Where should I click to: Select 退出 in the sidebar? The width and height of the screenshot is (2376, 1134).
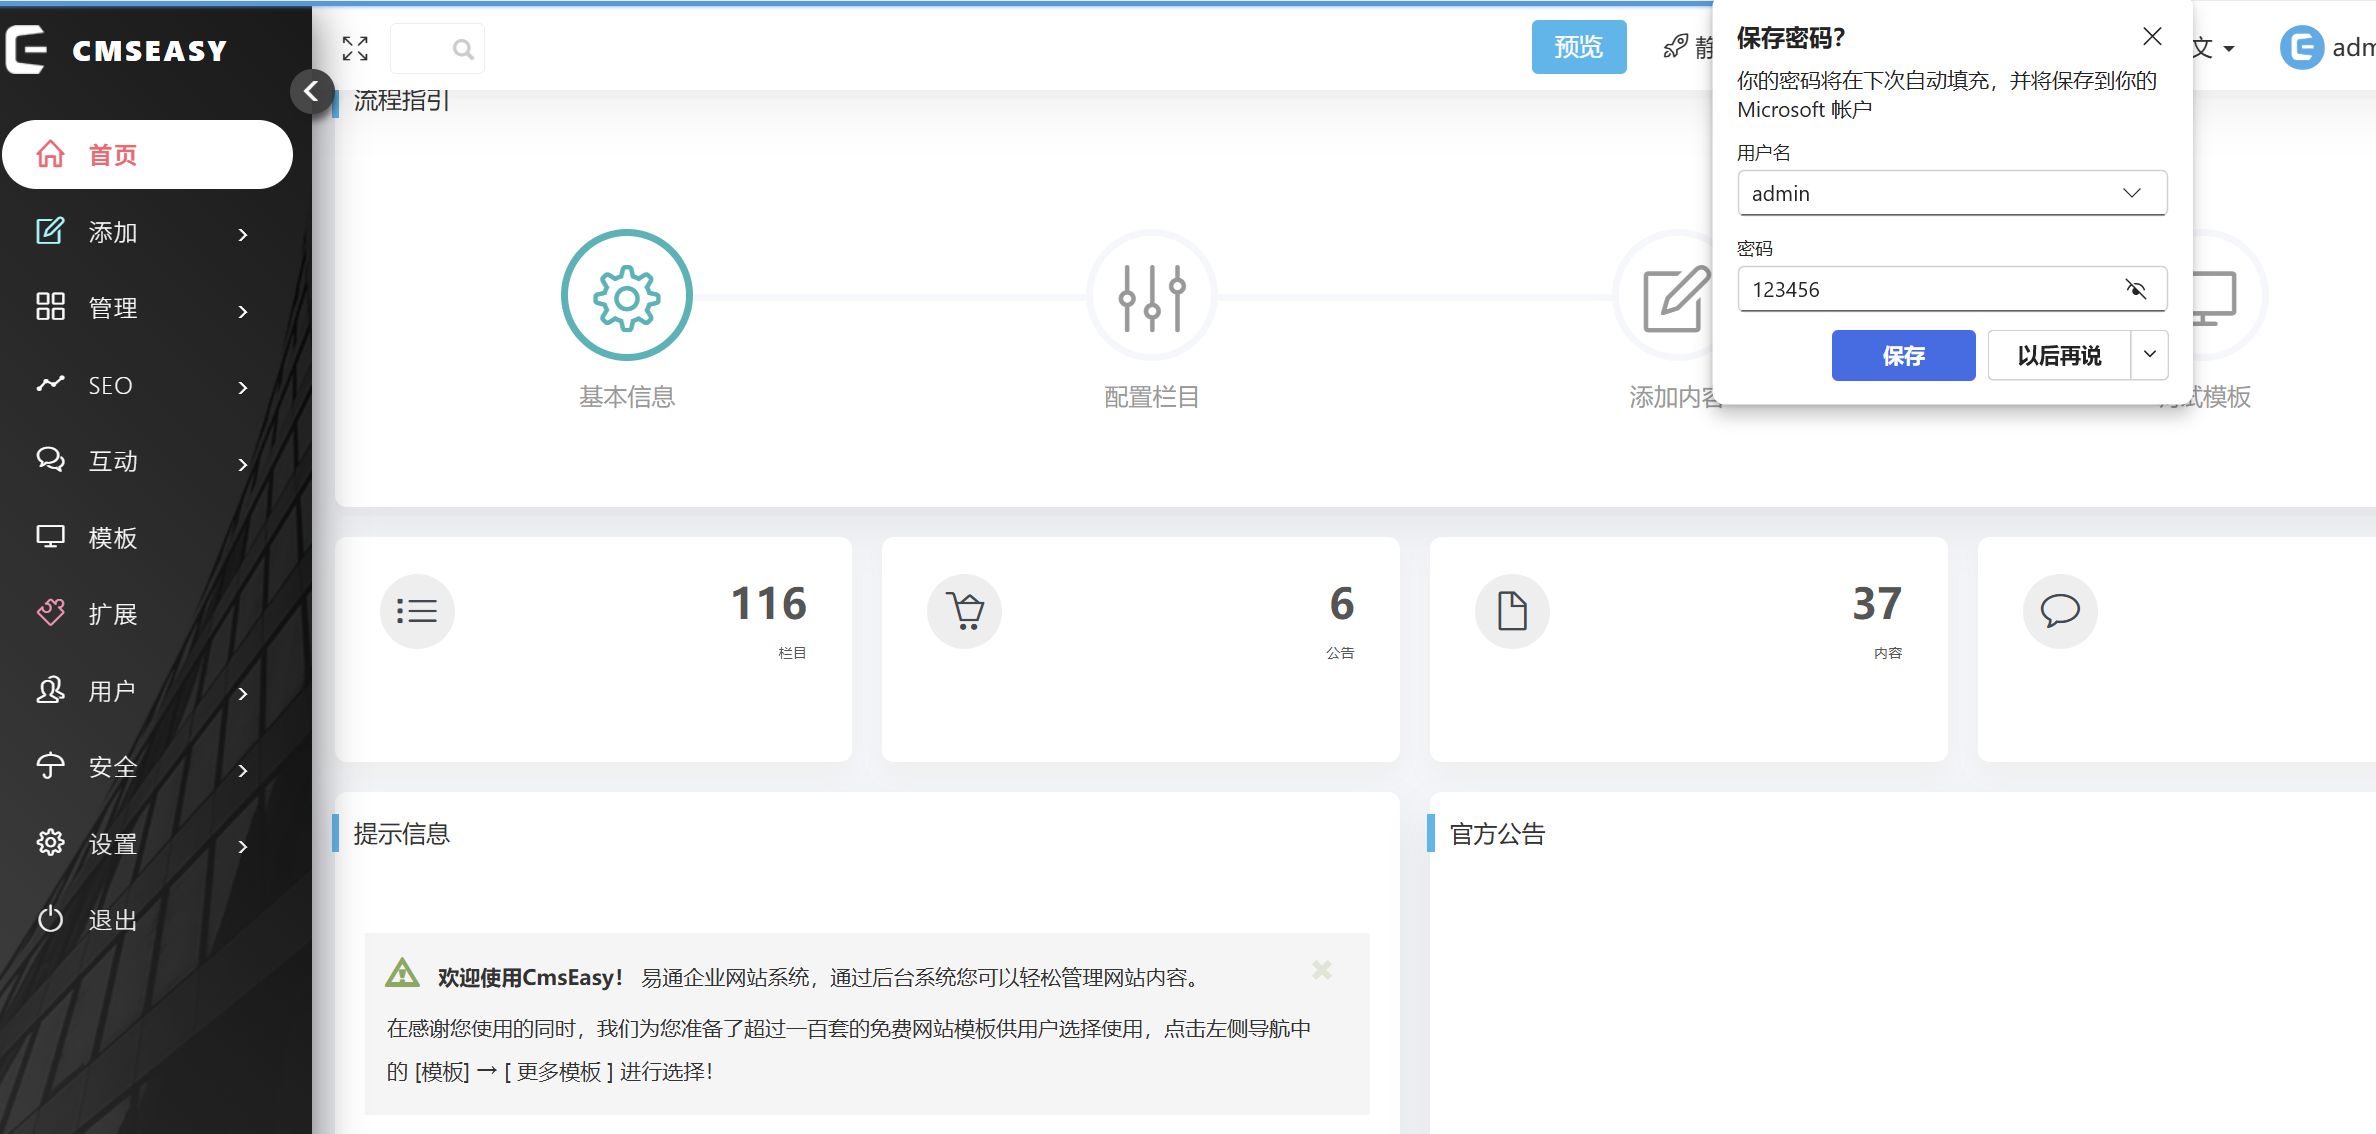(x=112, y=920)
